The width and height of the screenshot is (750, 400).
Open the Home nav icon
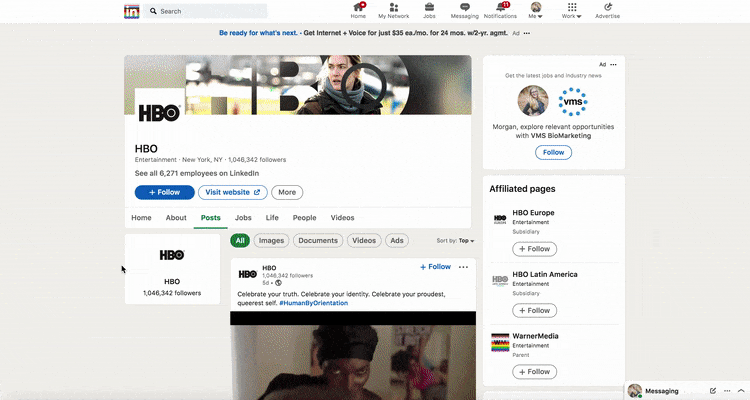pyautogui.click(x=358, y=11)
